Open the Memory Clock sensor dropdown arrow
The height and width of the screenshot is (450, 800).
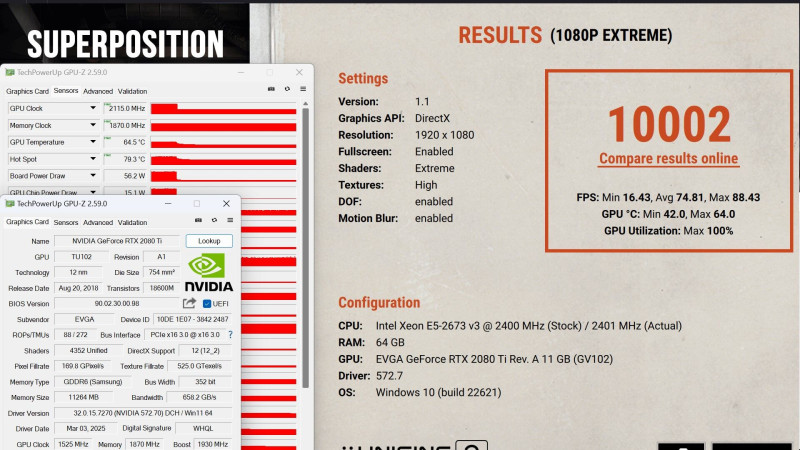coord(93,125)
